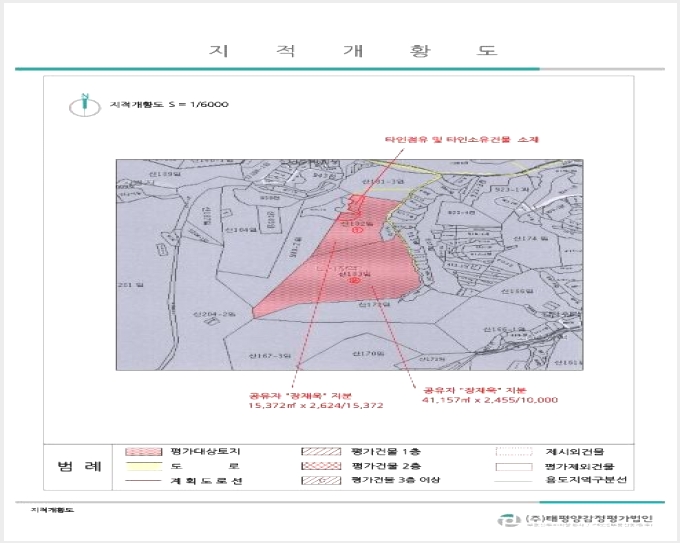Click the legend label '평가건물 1층'

386,451
